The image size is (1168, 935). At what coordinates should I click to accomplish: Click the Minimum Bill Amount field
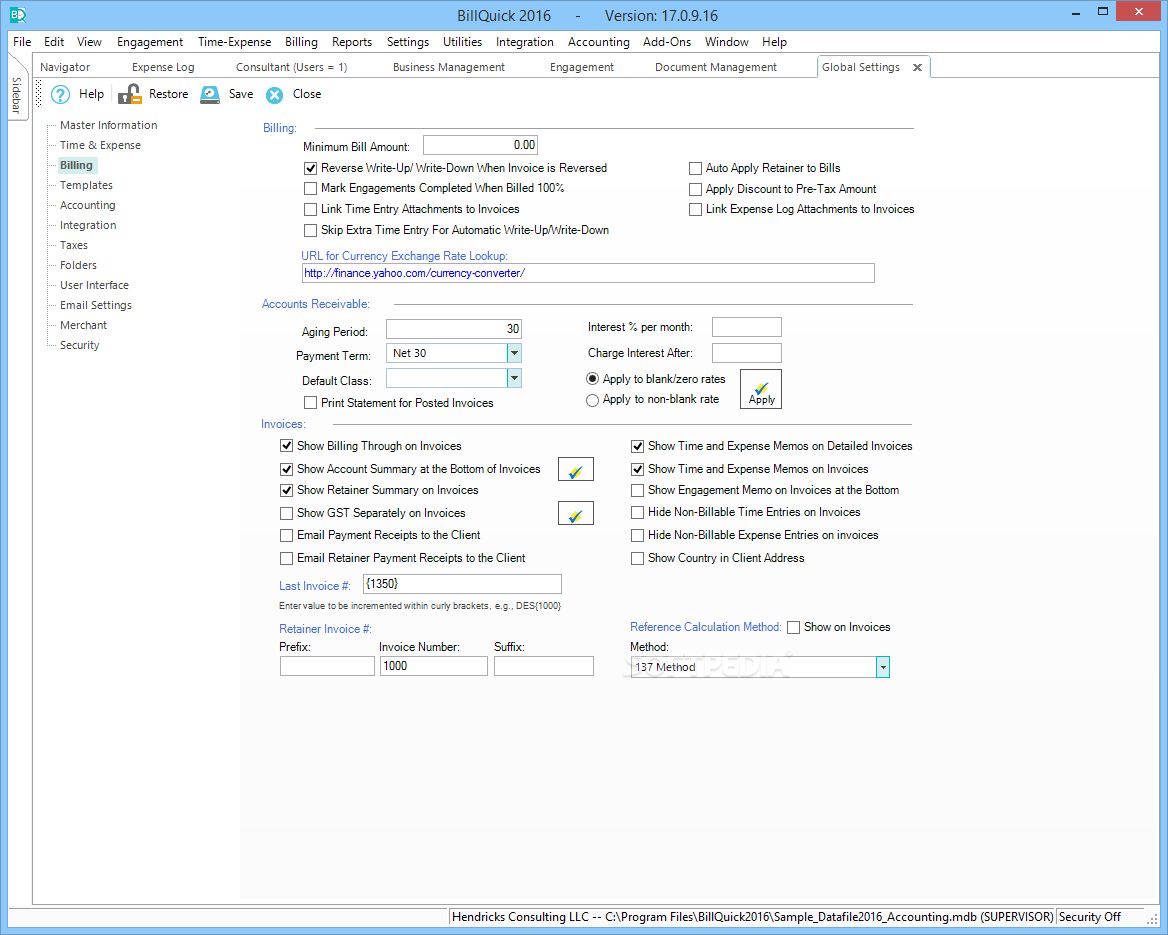tap(480, 145)
